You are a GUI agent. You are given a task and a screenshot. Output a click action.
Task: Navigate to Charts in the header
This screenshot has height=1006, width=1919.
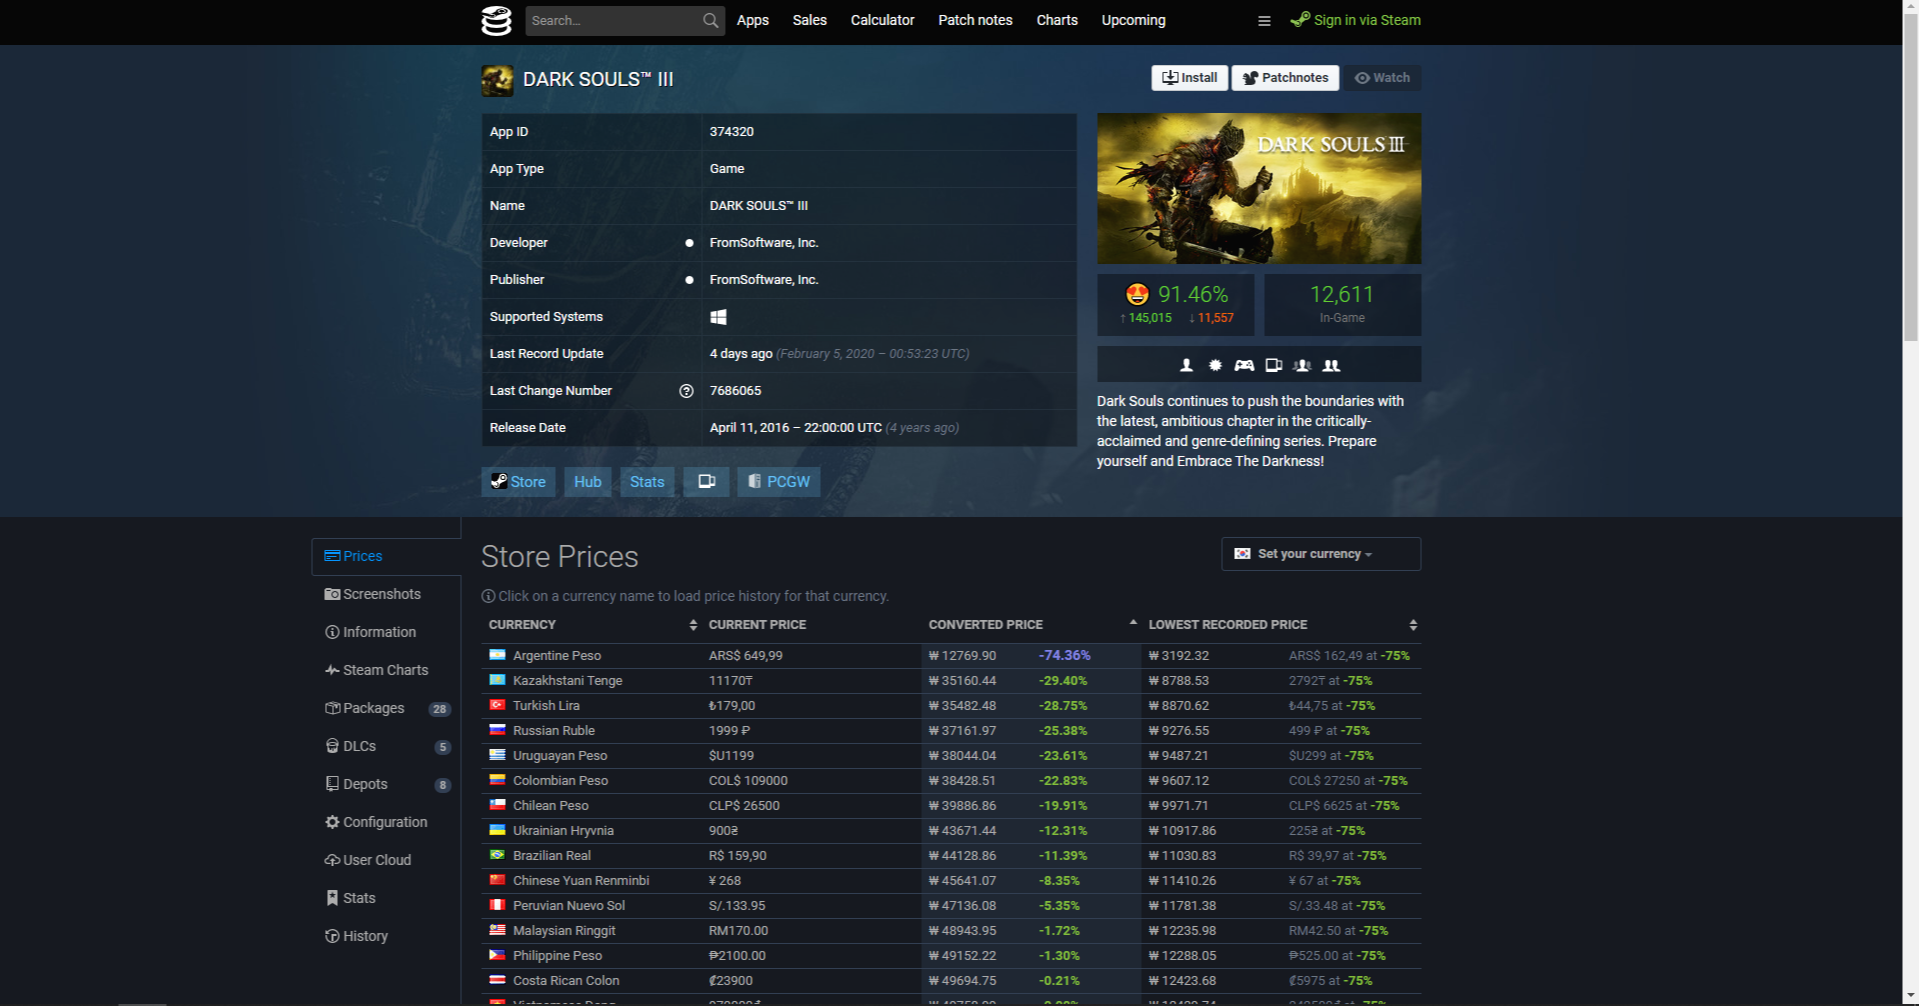1057,20
